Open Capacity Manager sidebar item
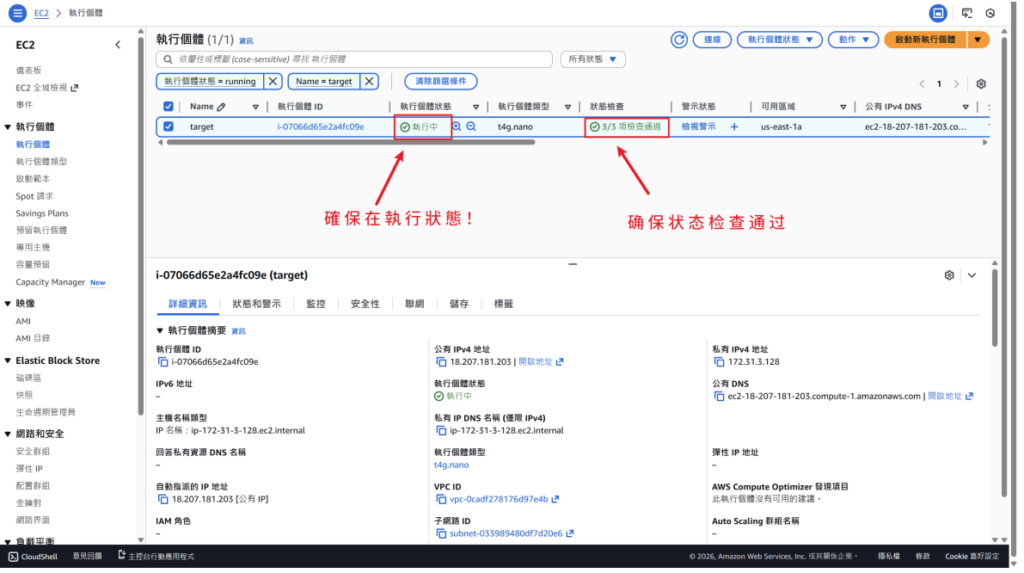The image size is (1024, 573). pyautogui.click(x=50, y=284)
